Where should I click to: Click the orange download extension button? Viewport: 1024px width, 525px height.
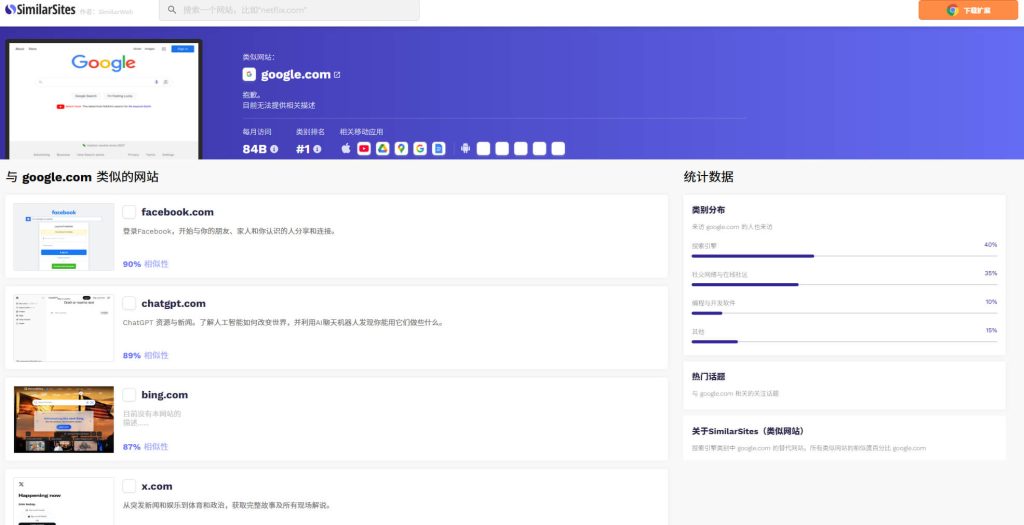coord(968,10)
